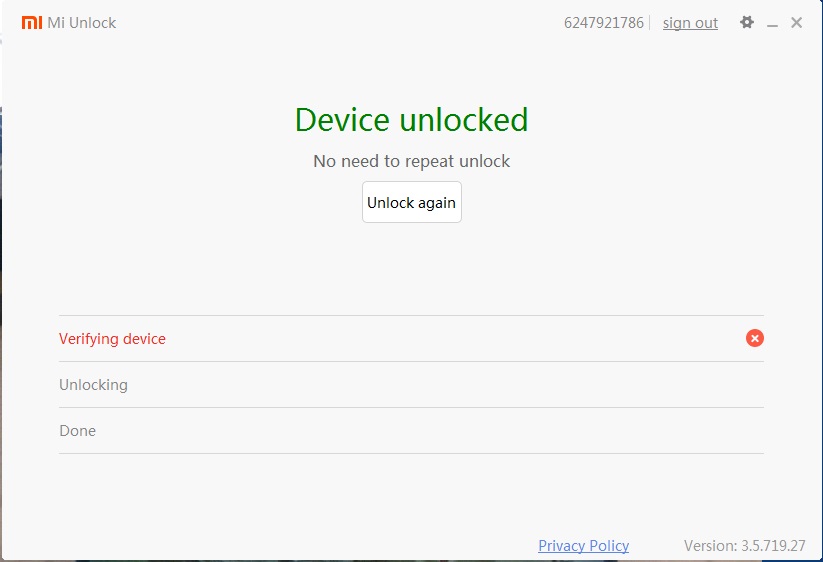The image size is (823, 562).
Task: Select the Done step row
Action: 77,431
